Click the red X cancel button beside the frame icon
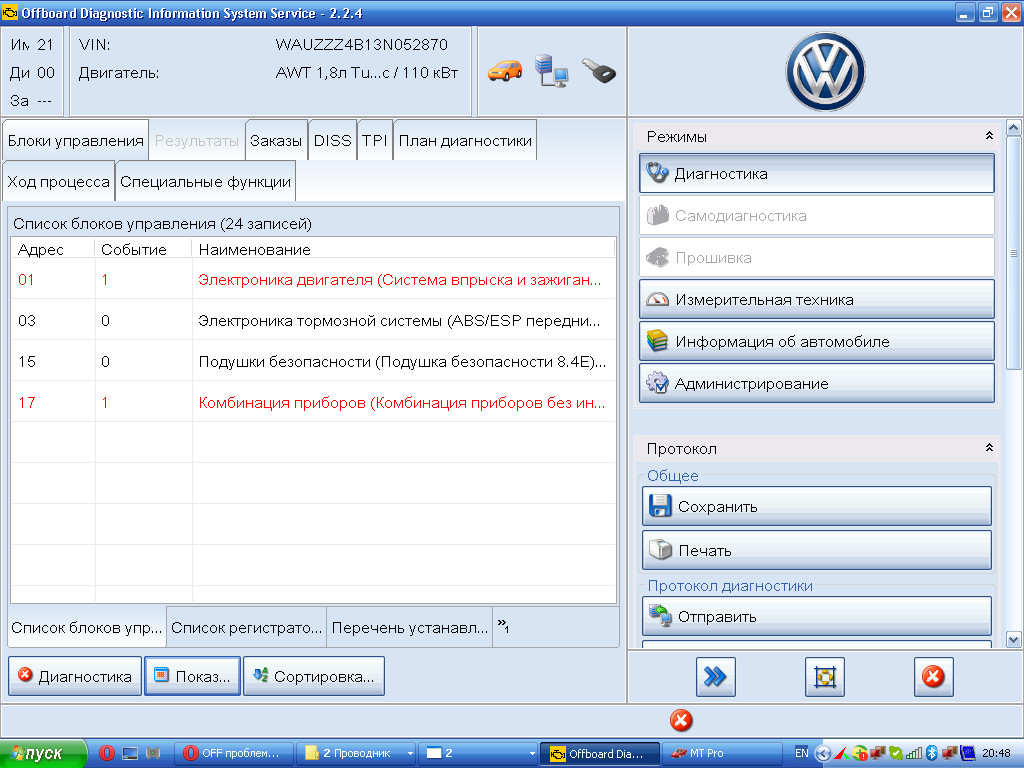The height and width of the screenshot is (768, 1024). pos(933,677)
